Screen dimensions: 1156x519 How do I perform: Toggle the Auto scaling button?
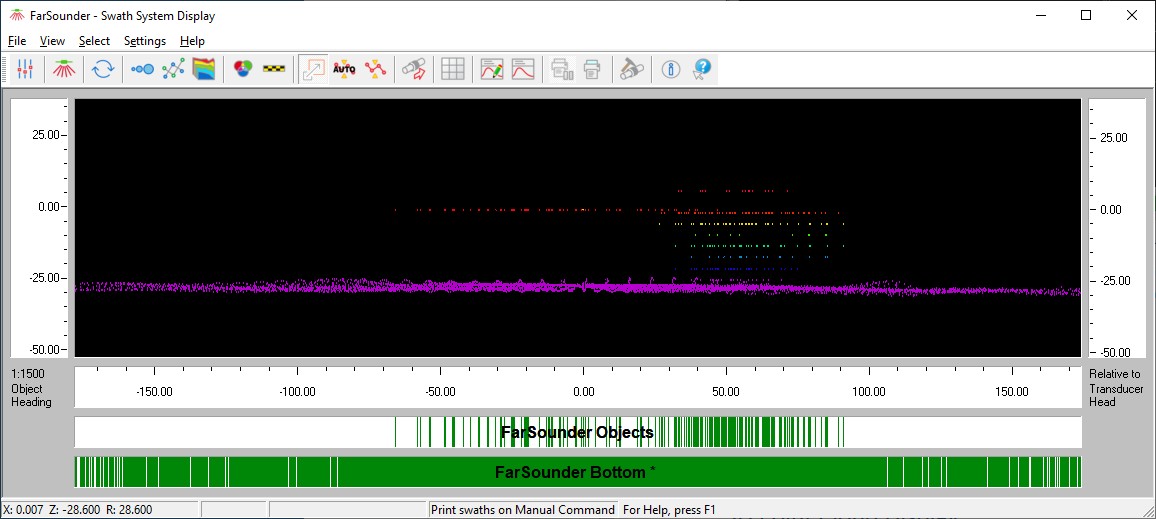(x=344, y=69)
